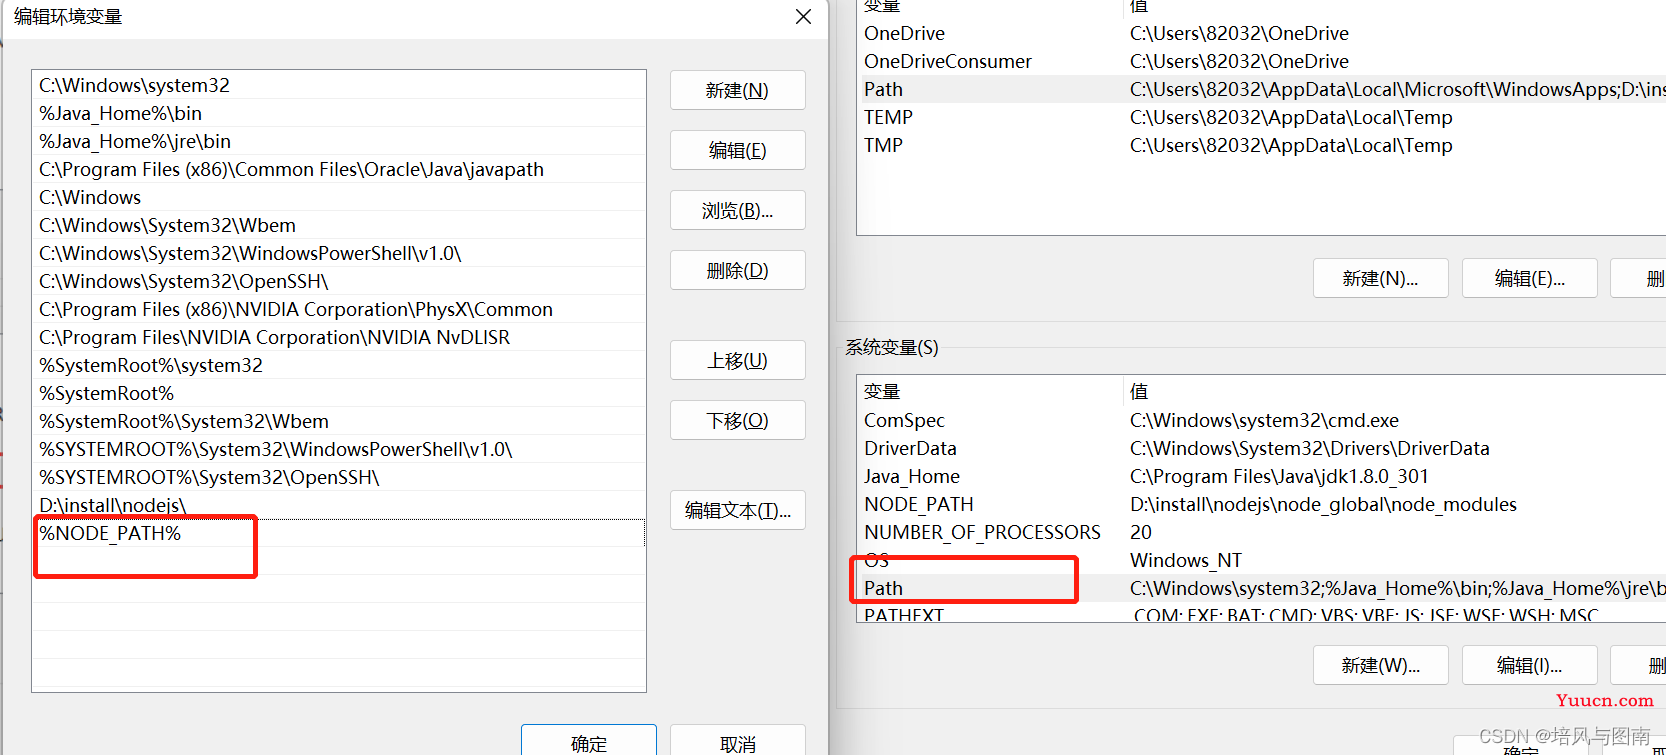Image resolution: width=1666 pixels, height=755 pixels.
Task: Select the %Java_Home%\jre\bin entry
Action: click(x=339, y=141)
